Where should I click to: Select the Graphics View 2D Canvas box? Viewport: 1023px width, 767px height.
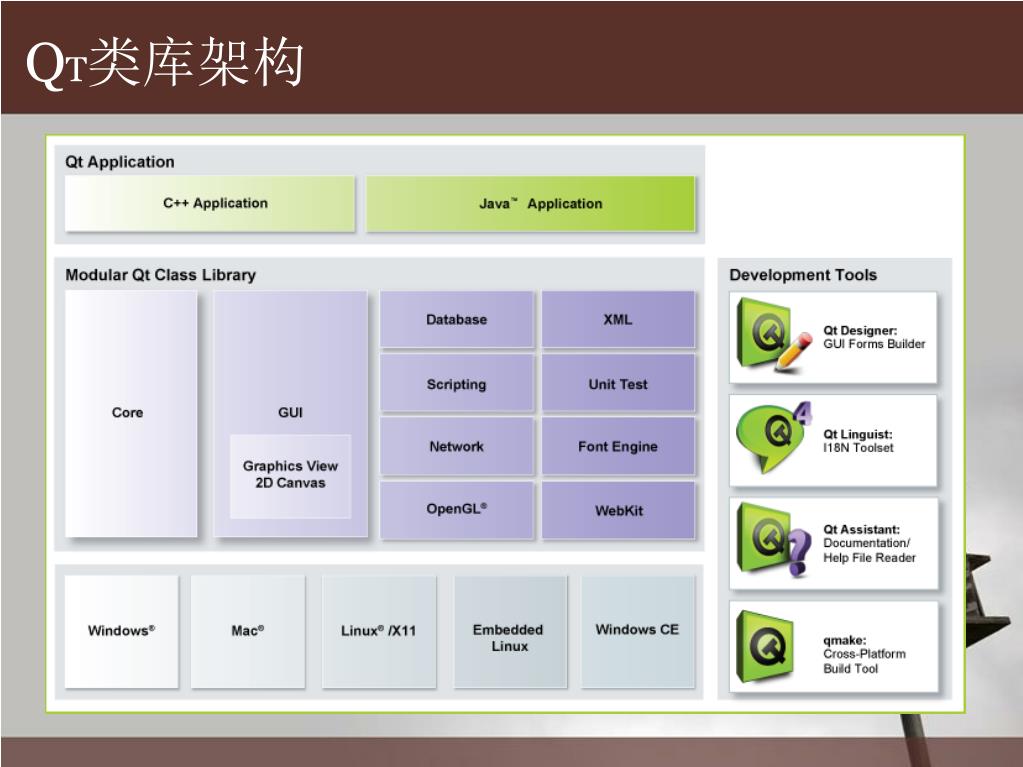[290, 476]
